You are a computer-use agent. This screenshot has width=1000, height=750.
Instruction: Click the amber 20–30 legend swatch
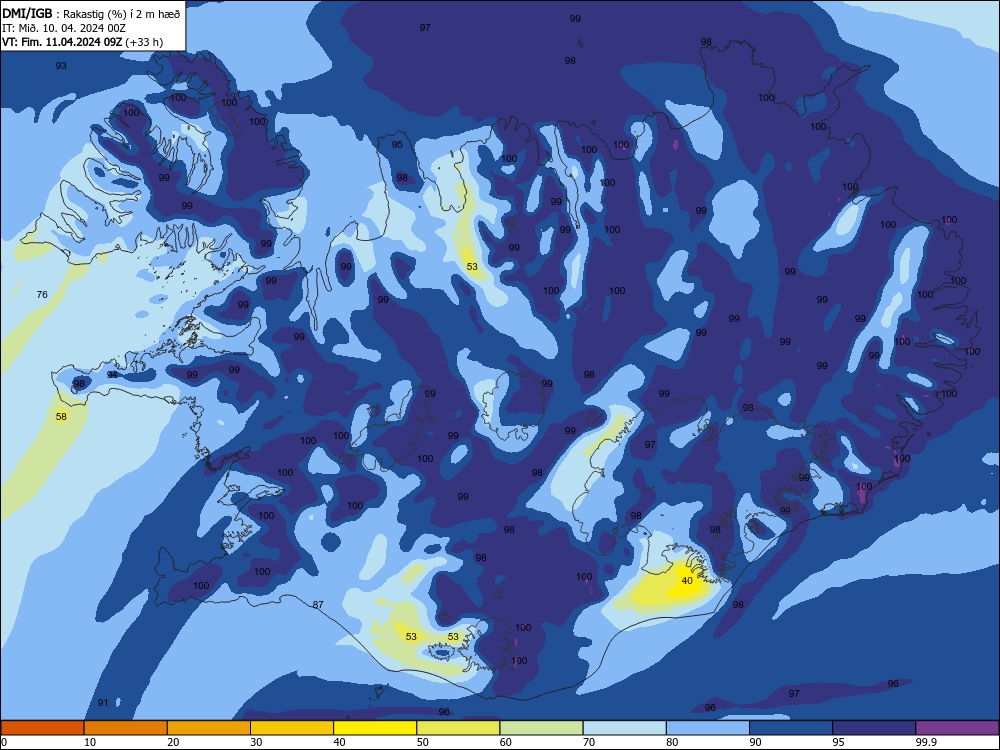pos(209,728)
